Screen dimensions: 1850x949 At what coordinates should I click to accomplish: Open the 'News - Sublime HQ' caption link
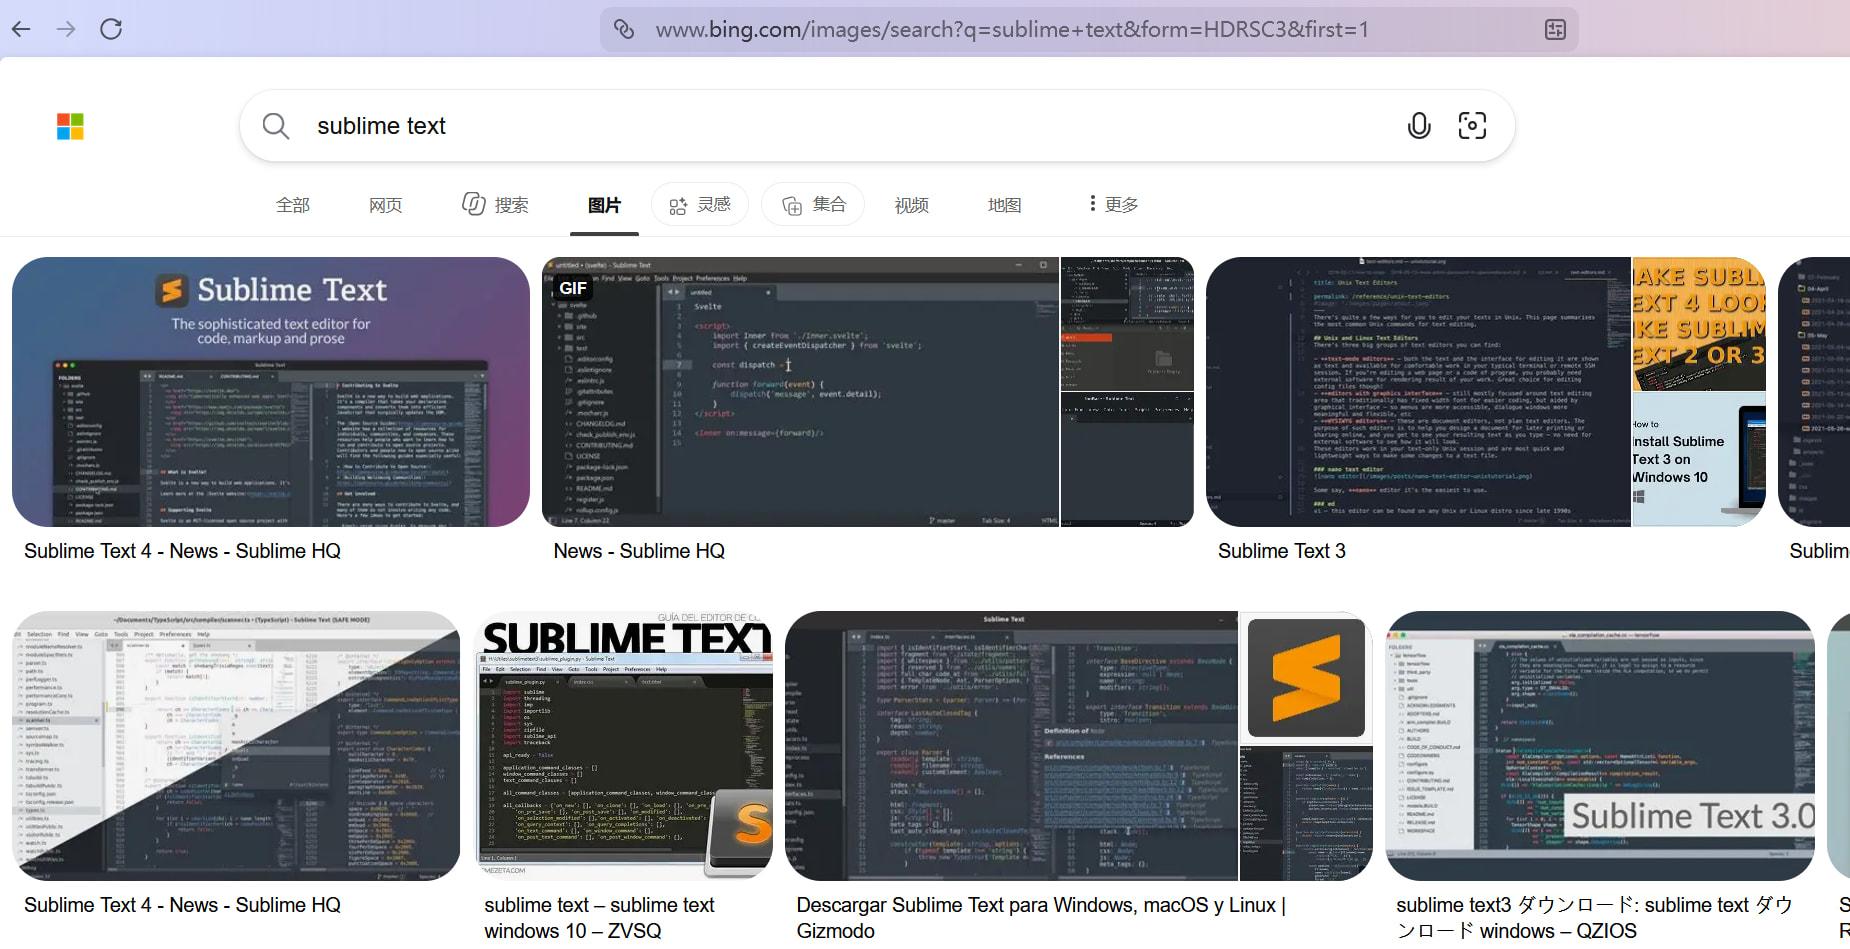639,551
